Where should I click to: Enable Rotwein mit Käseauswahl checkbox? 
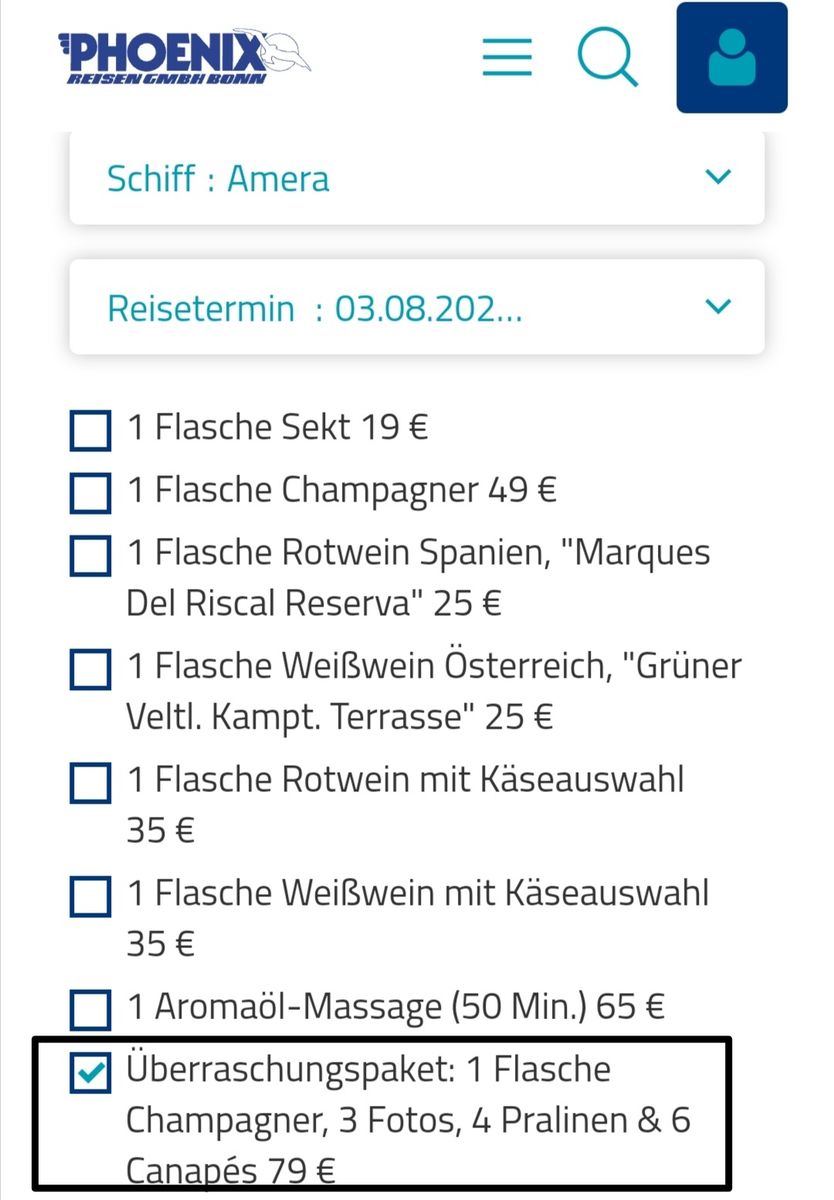[x=90, y=782]
